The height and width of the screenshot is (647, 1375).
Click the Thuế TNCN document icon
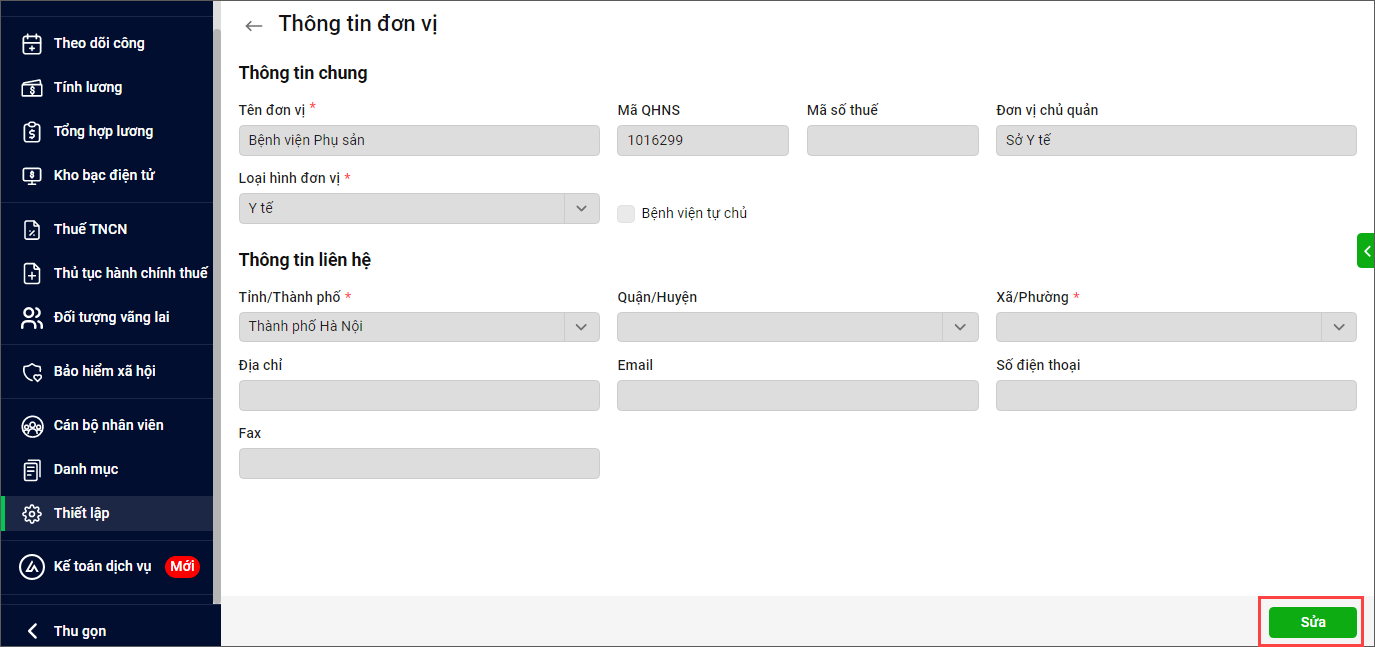point(33,229)
